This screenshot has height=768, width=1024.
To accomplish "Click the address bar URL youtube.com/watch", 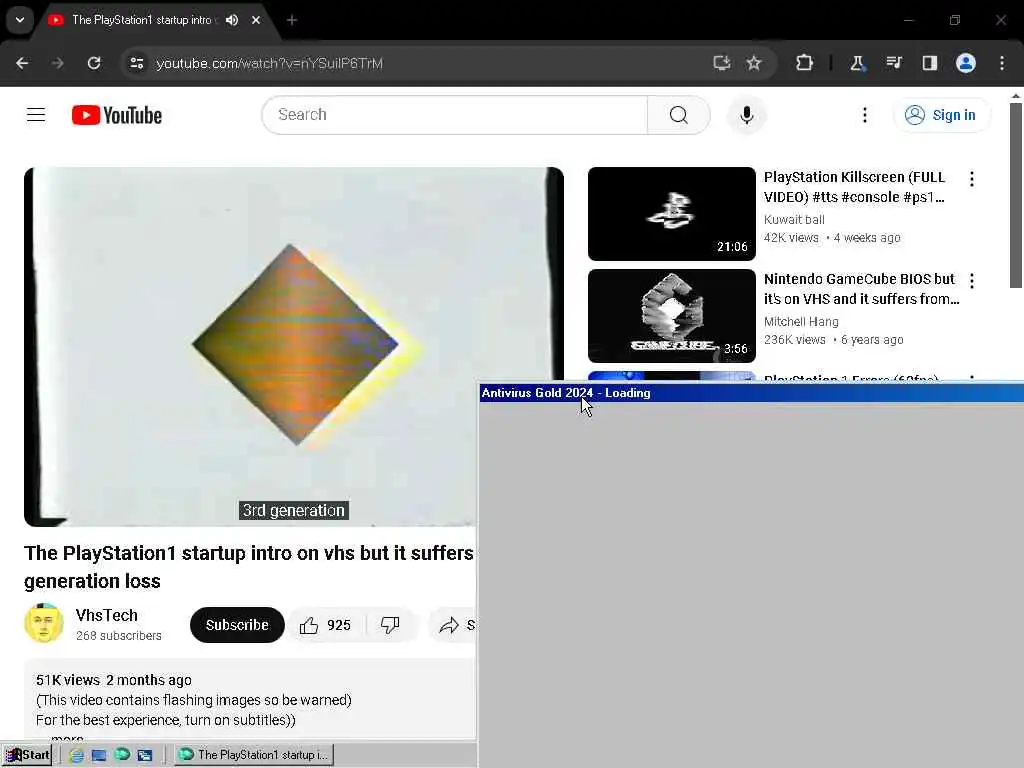I will pos(269,63).
